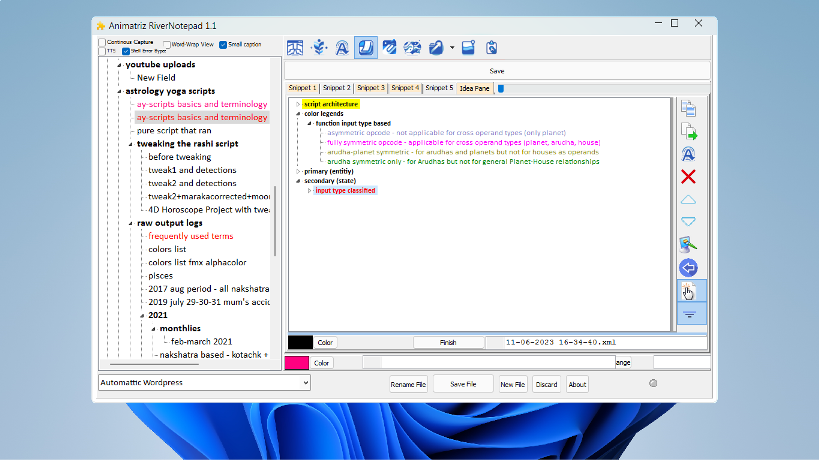Switch to the Snippet 4 tab

pyautogui.click(x=405, y=88)
